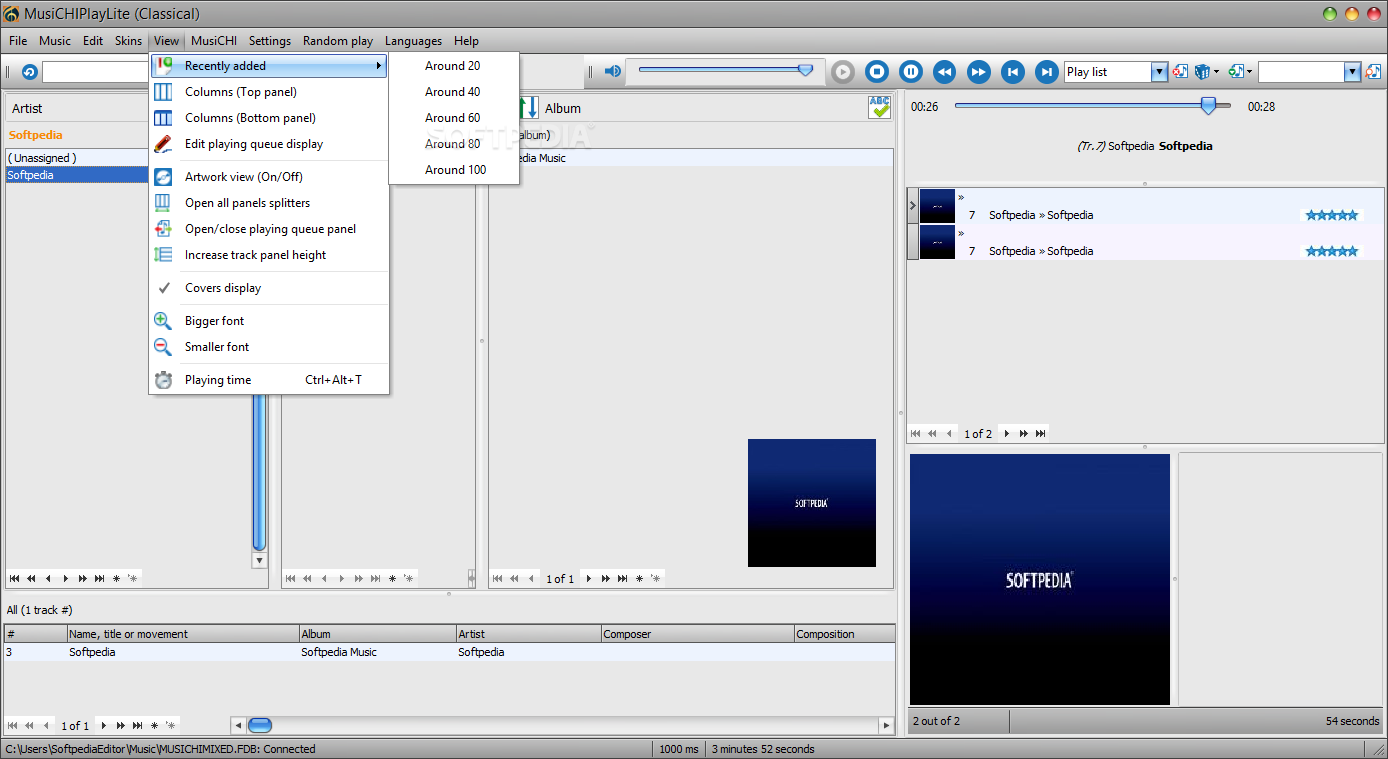Skip to the previous track

click(x=1013, y=72)
